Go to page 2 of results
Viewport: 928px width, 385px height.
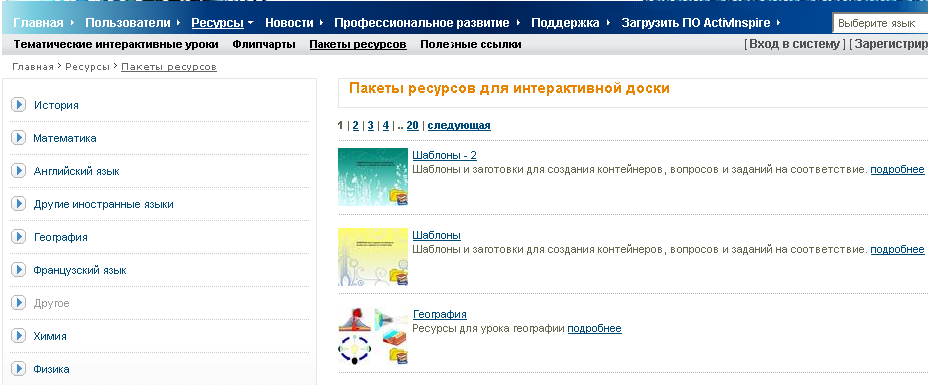tap(356, 125)
